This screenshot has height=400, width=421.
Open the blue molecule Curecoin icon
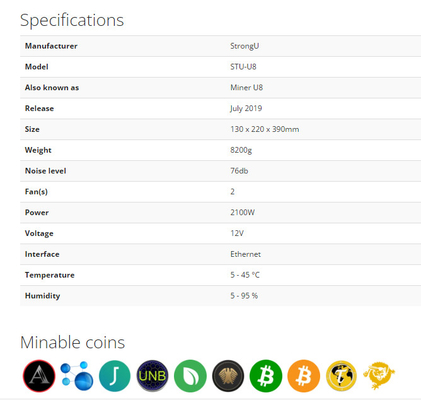point(77,376)
